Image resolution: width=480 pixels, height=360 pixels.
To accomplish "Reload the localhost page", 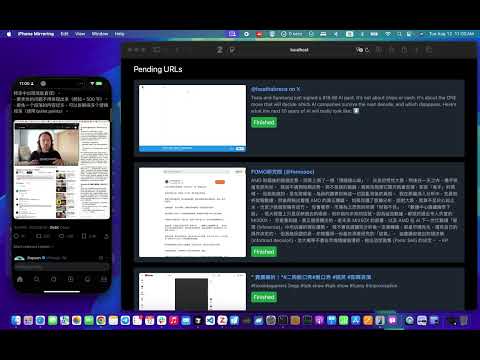I will [367, 50].
